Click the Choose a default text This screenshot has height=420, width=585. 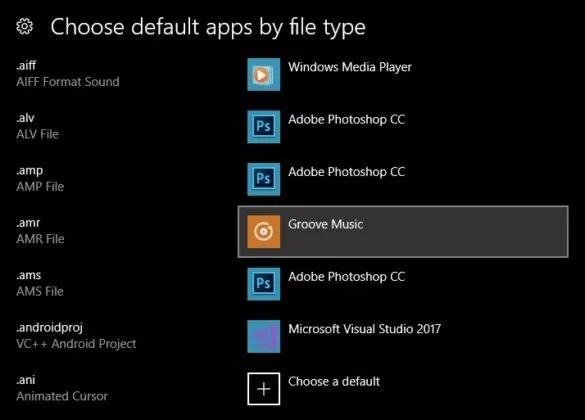(x=334, y=382)
